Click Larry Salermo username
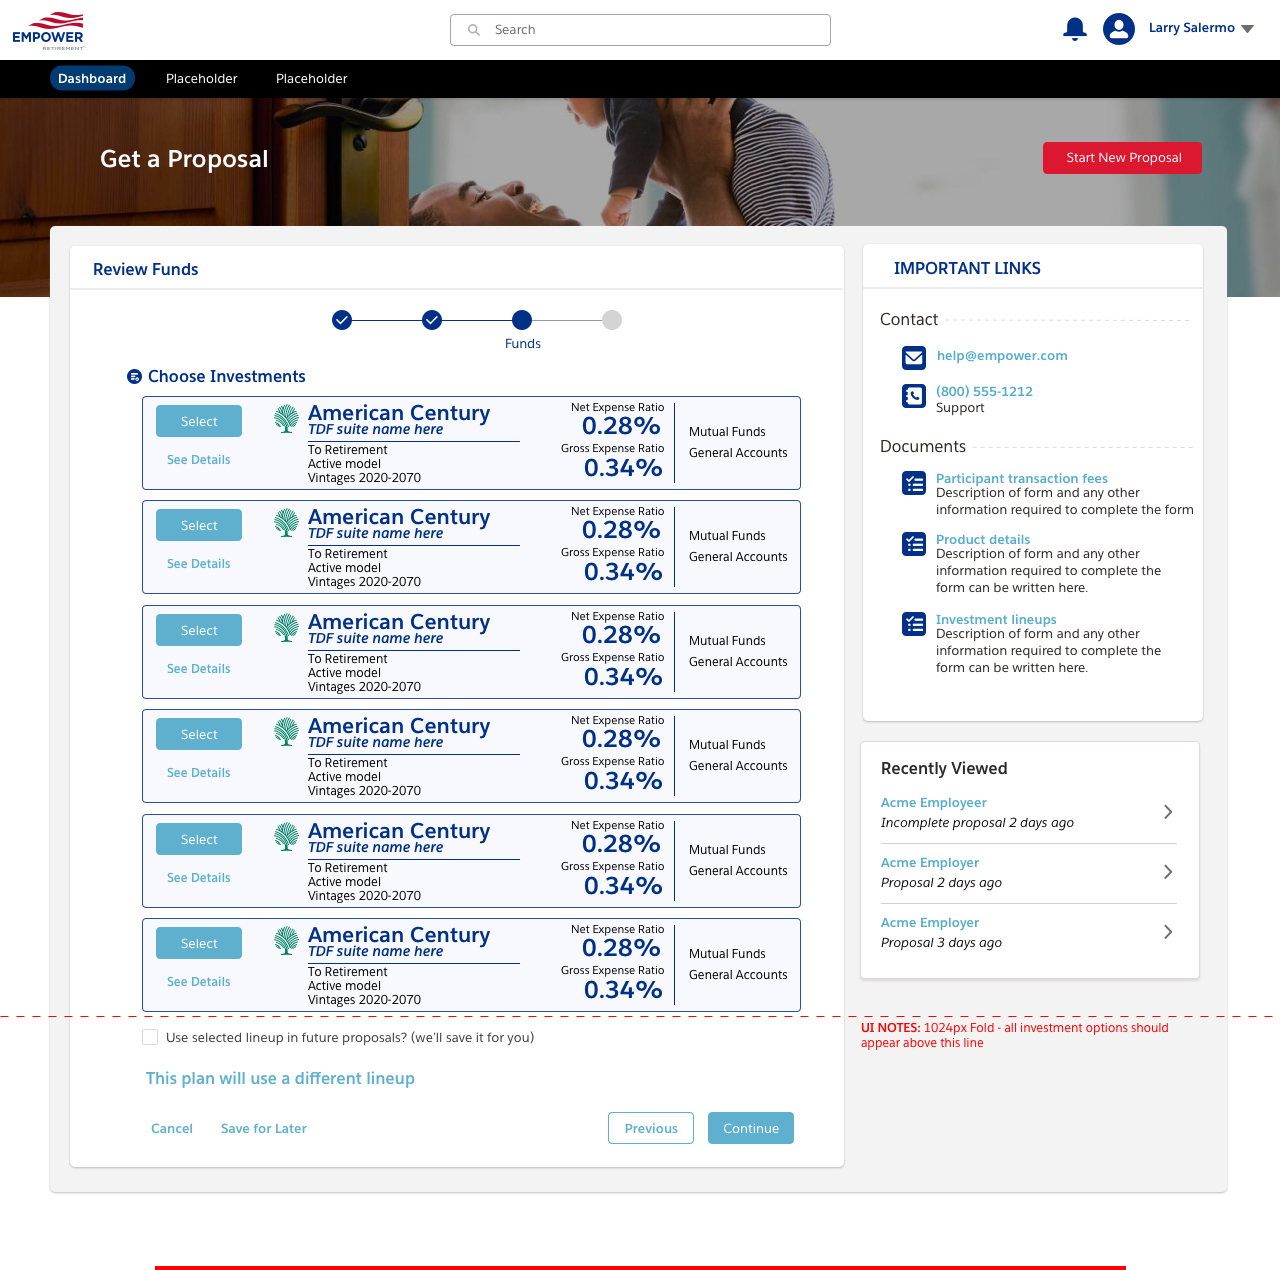 click(x=1192, y=28)
